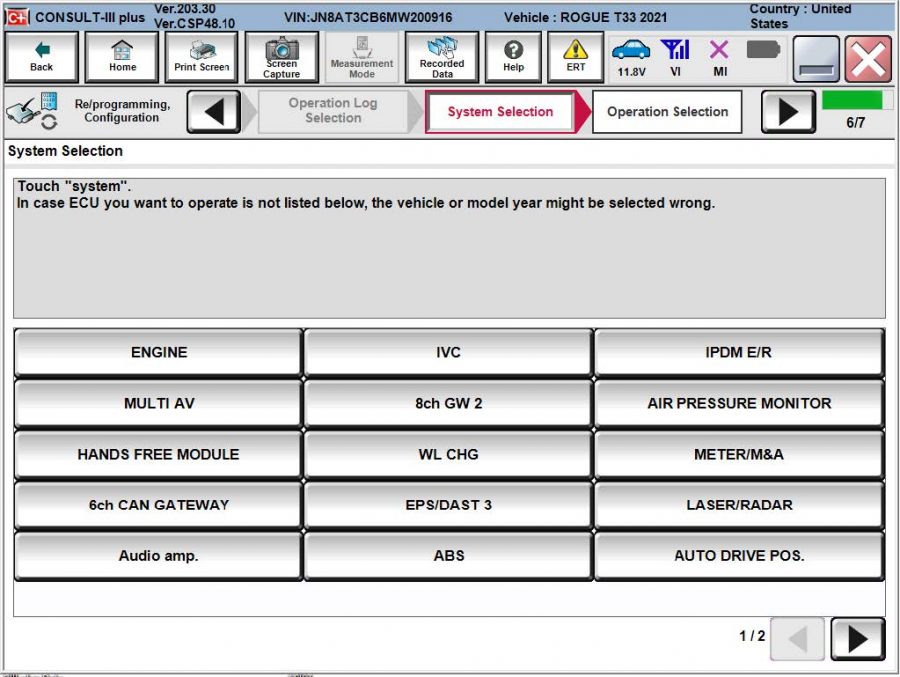Click the Screen Capture camera icon
This screenshot has width=900, height=677.
pyautogui.click(x=281, y=56)
